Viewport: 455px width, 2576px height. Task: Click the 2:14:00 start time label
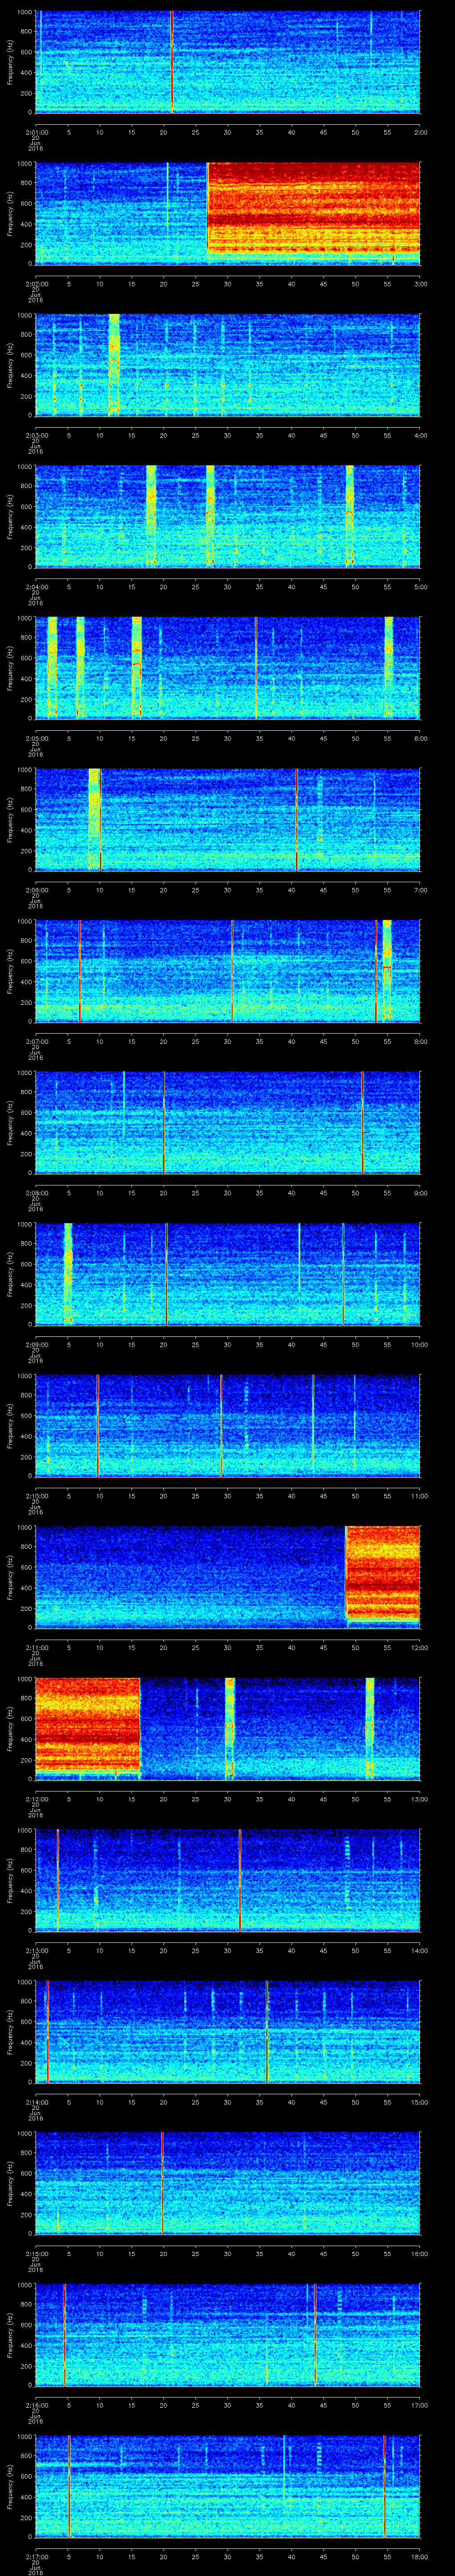pos(36,2102)
